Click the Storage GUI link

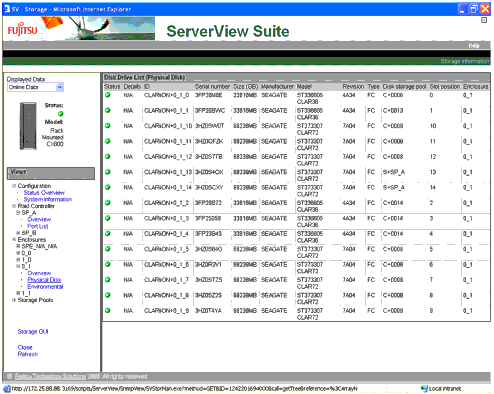[x=33, y=332]
